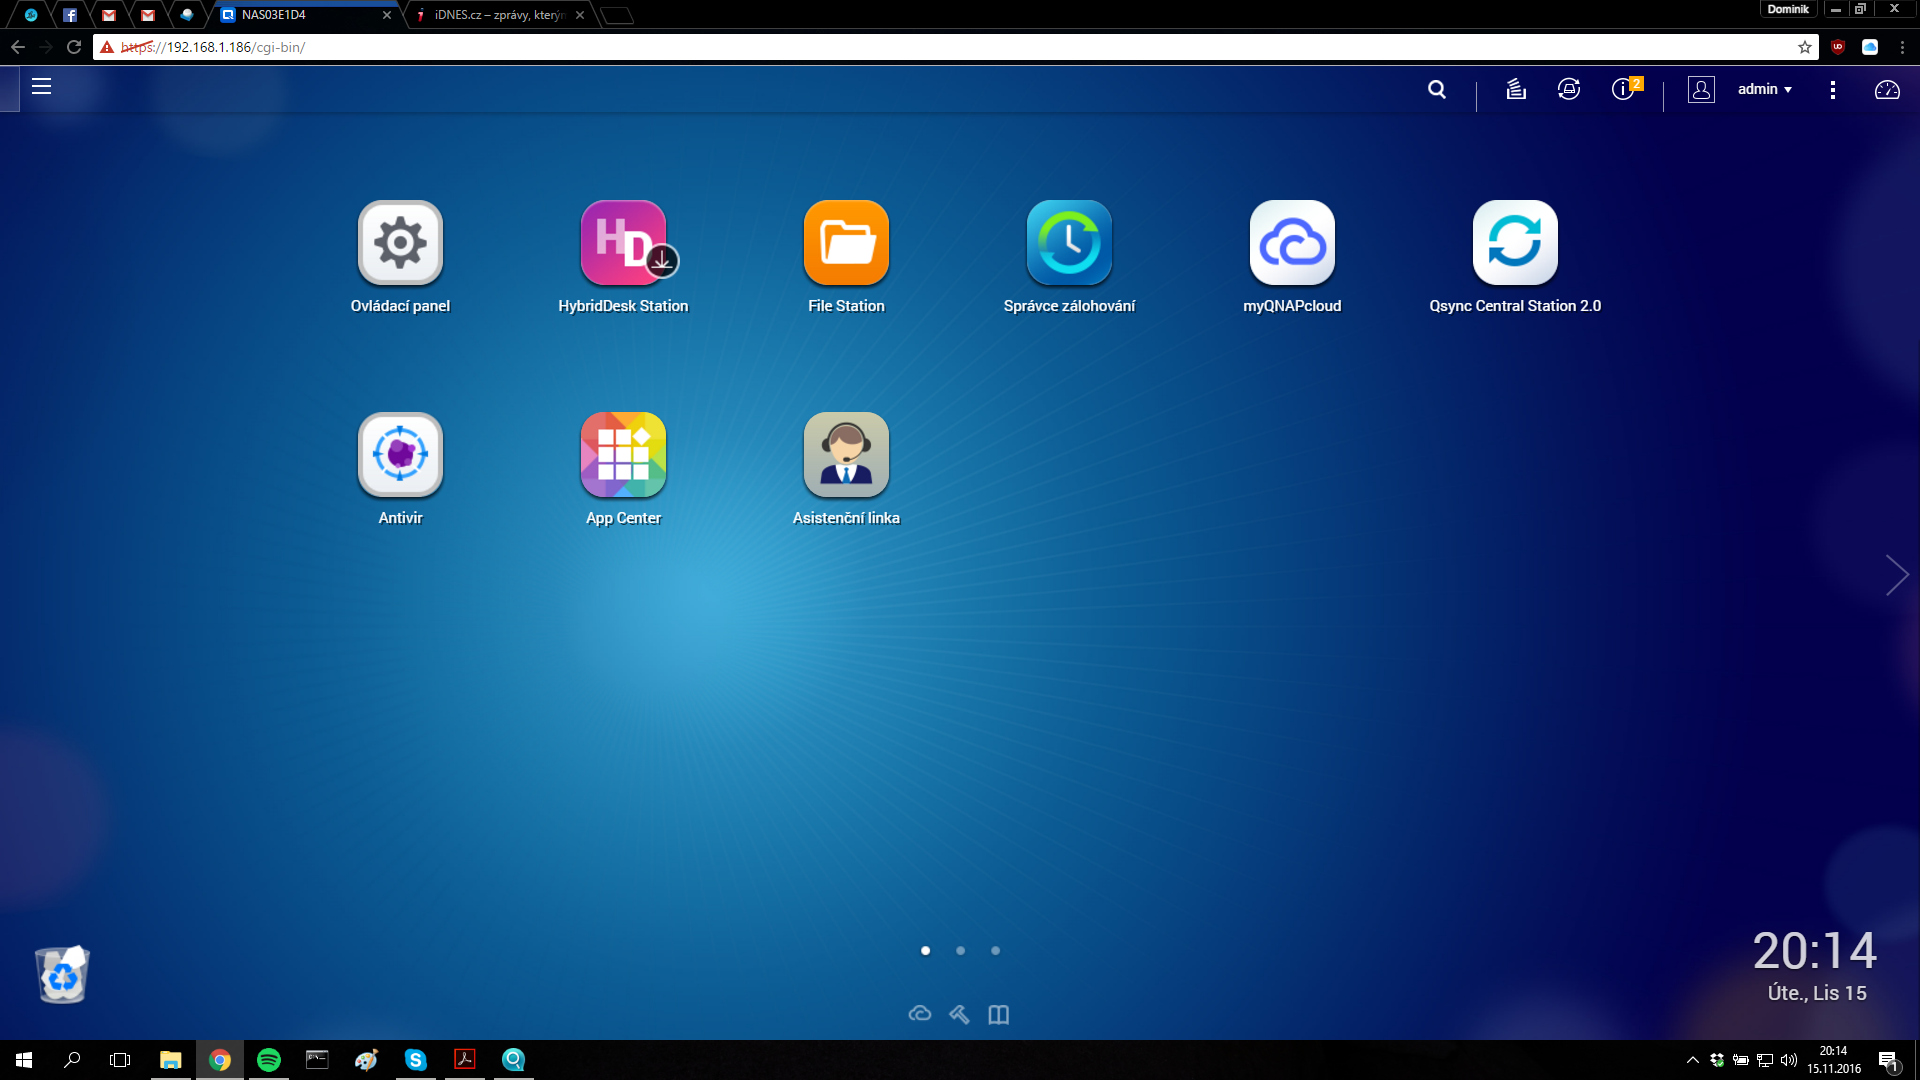1920x1080 pixels.
Task: Launch Qsync Central Station 2.0
Action: point(1515,243)
